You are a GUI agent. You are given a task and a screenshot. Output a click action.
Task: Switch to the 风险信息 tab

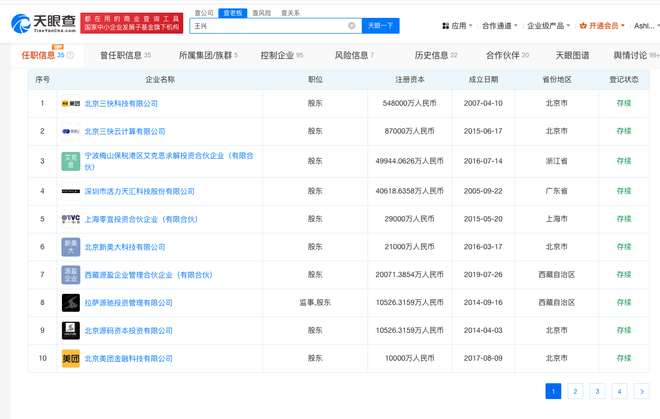353,56
